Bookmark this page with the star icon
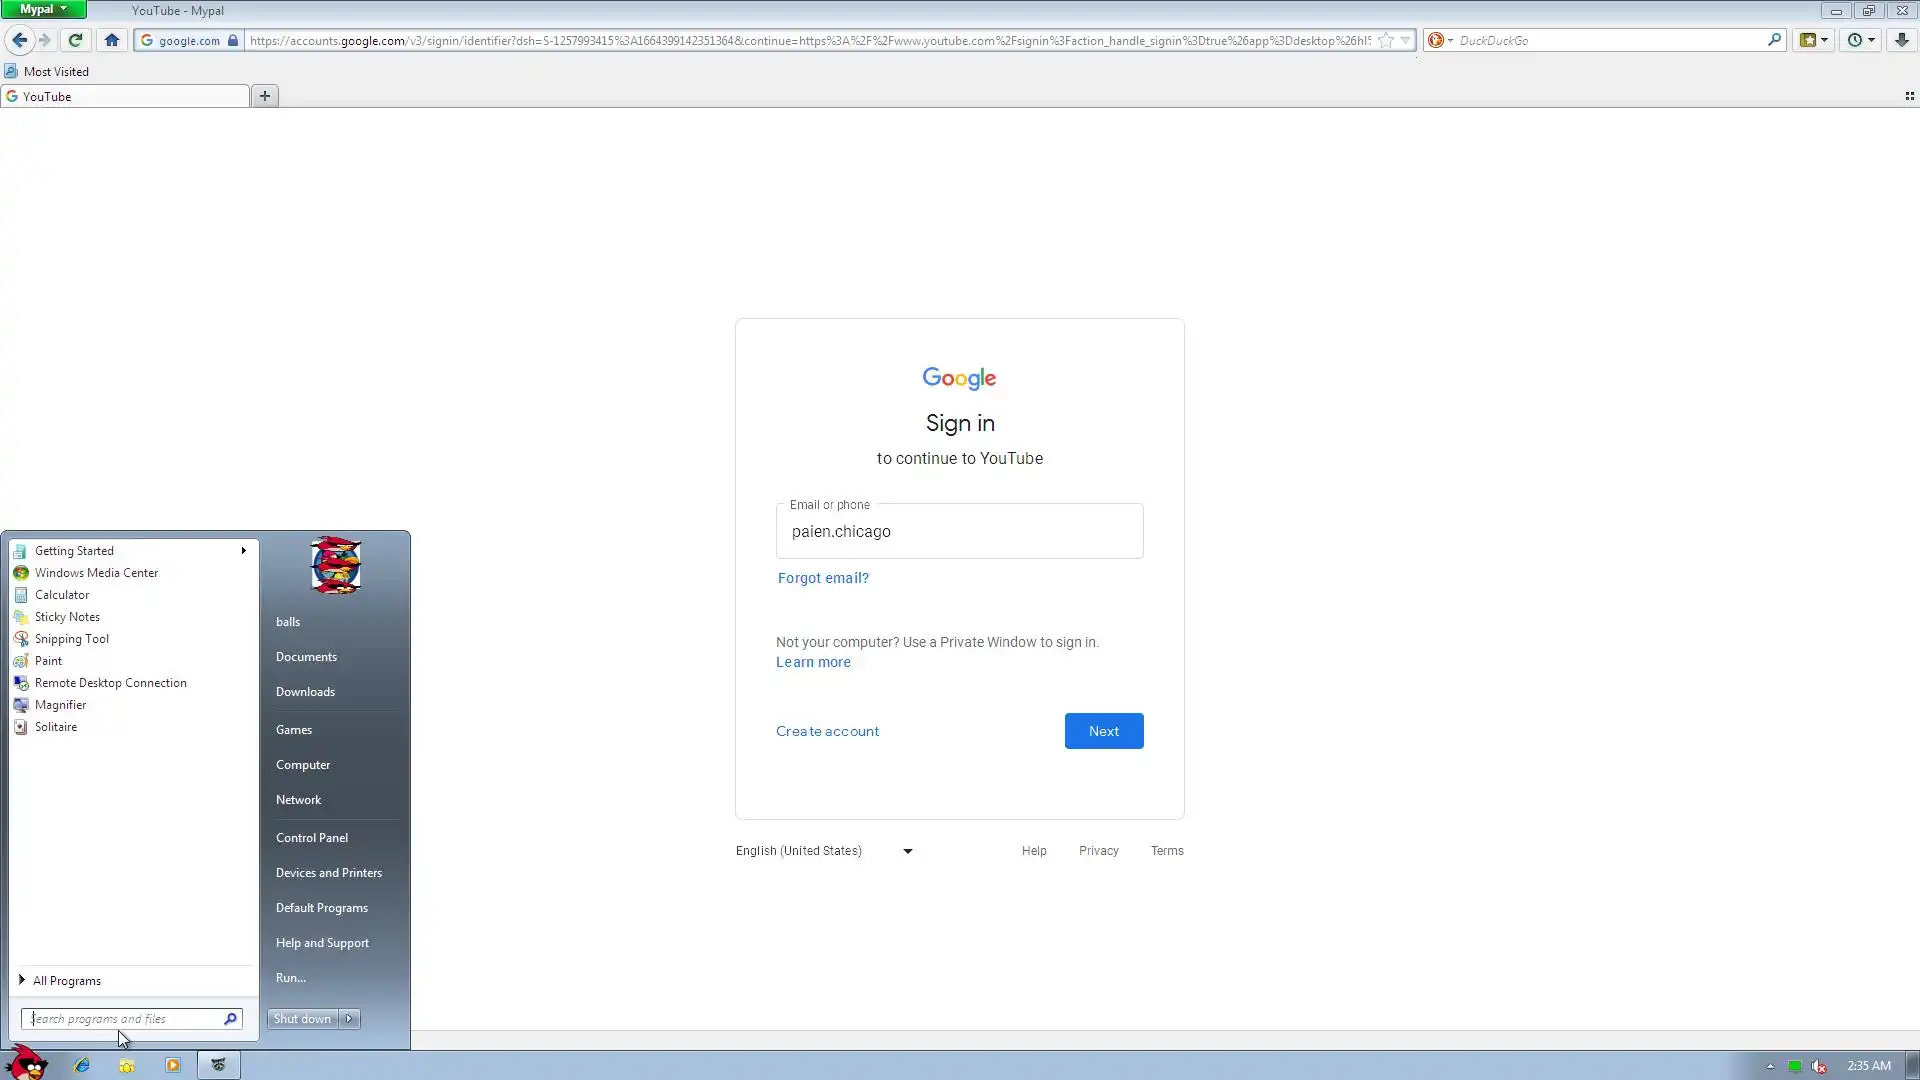1920x1080 pixels. (1385, 40)
